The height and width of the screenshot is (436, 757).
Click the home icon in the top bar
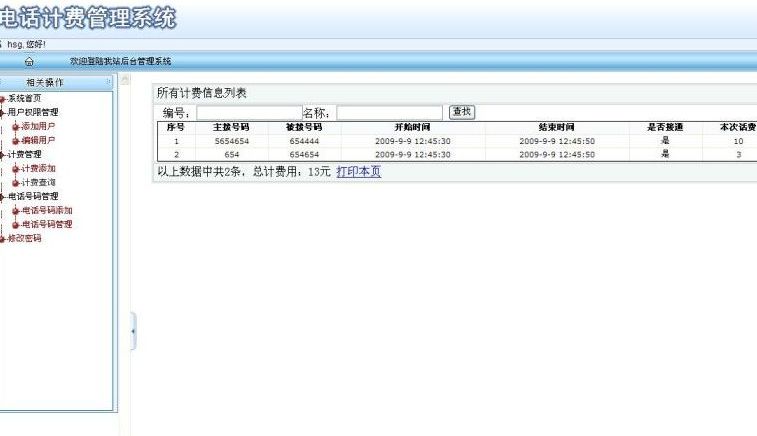pos(28,62)
